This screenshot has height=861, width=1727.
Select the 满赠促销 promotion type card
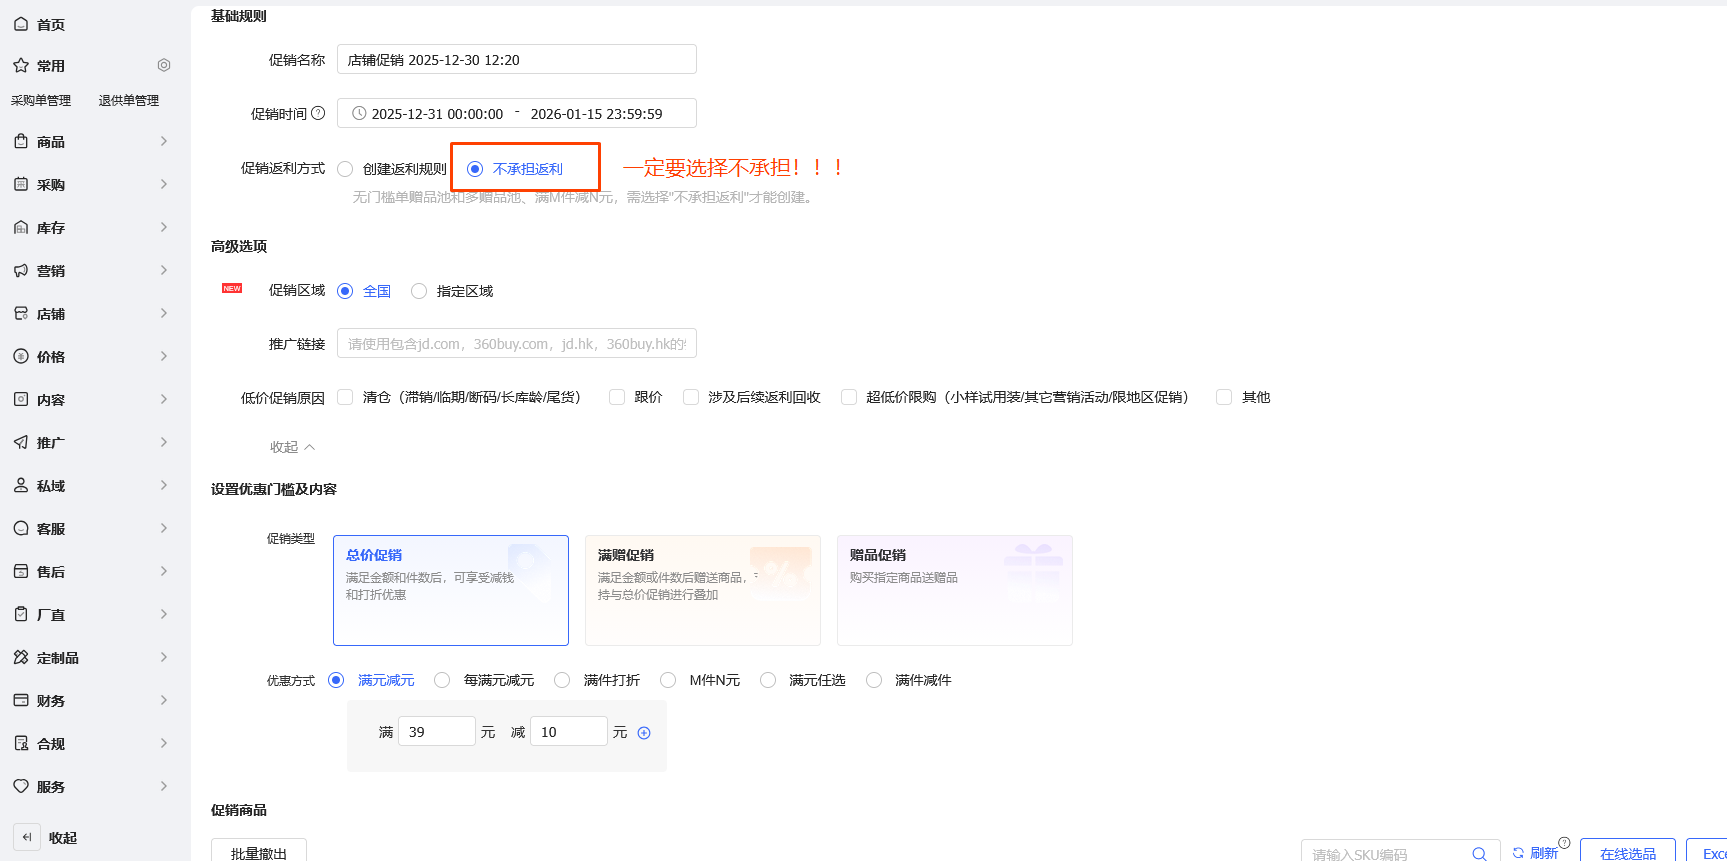pyautogui.click(x=702, y=590)
